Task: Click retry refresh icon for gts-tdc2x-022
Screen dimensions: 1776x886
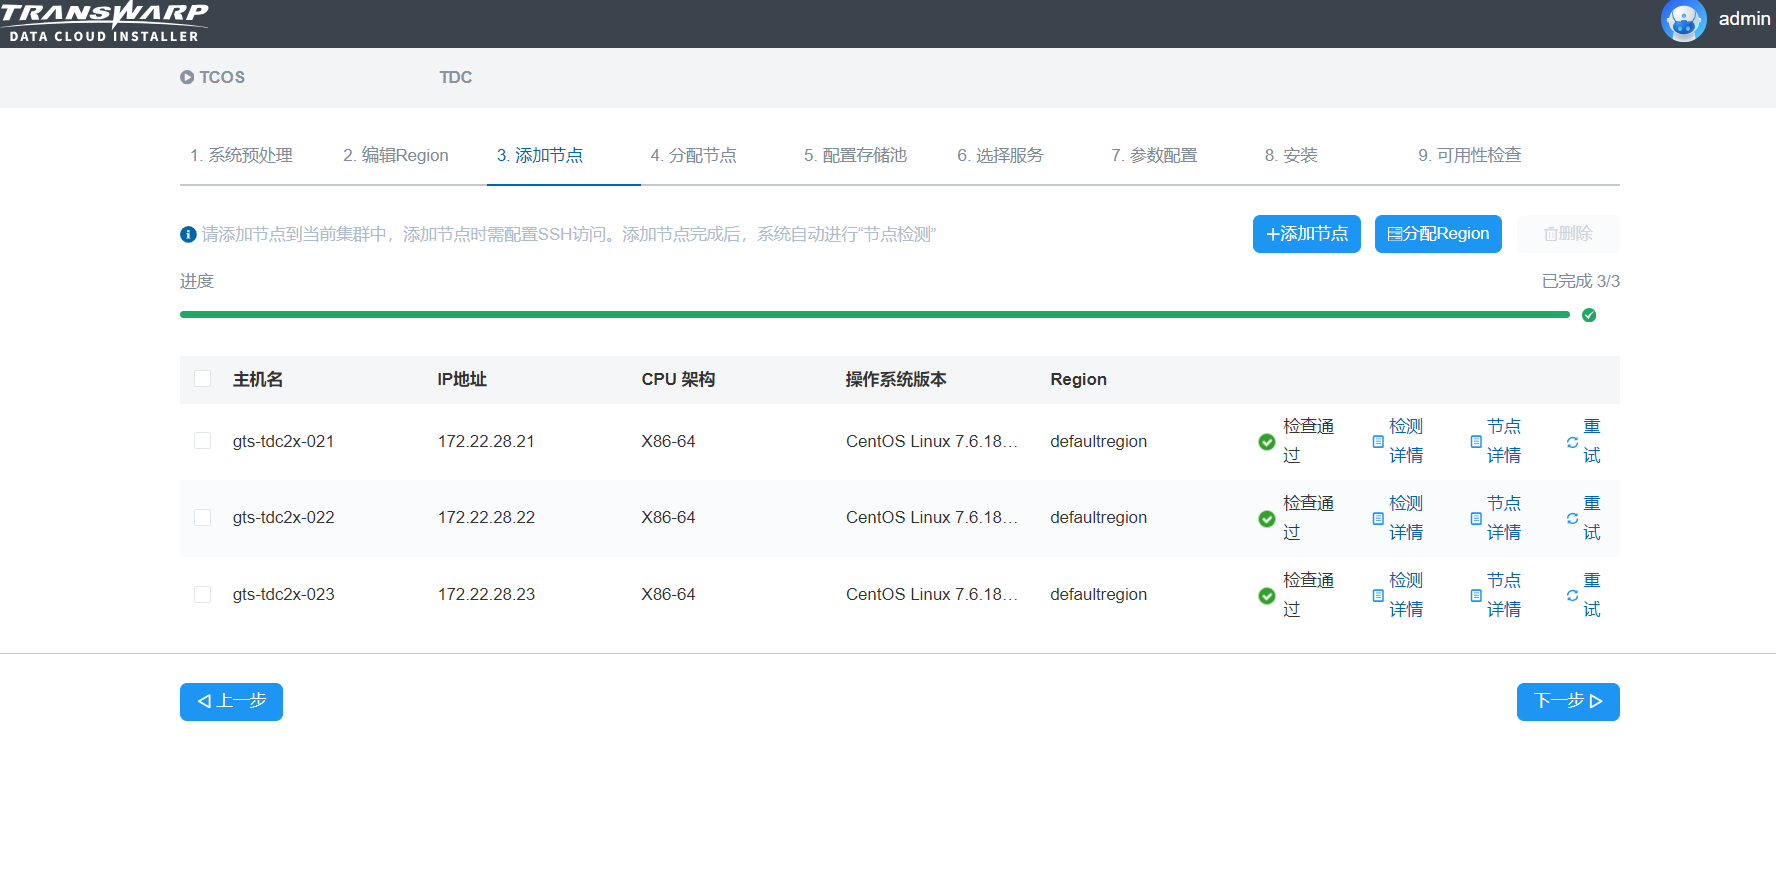Action: point(1572,518)
